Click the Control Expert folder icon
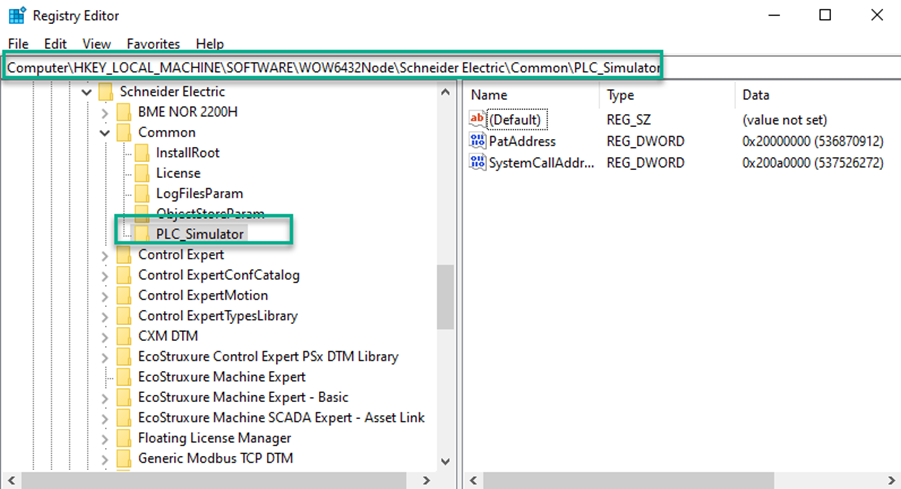 click(124, 255)
